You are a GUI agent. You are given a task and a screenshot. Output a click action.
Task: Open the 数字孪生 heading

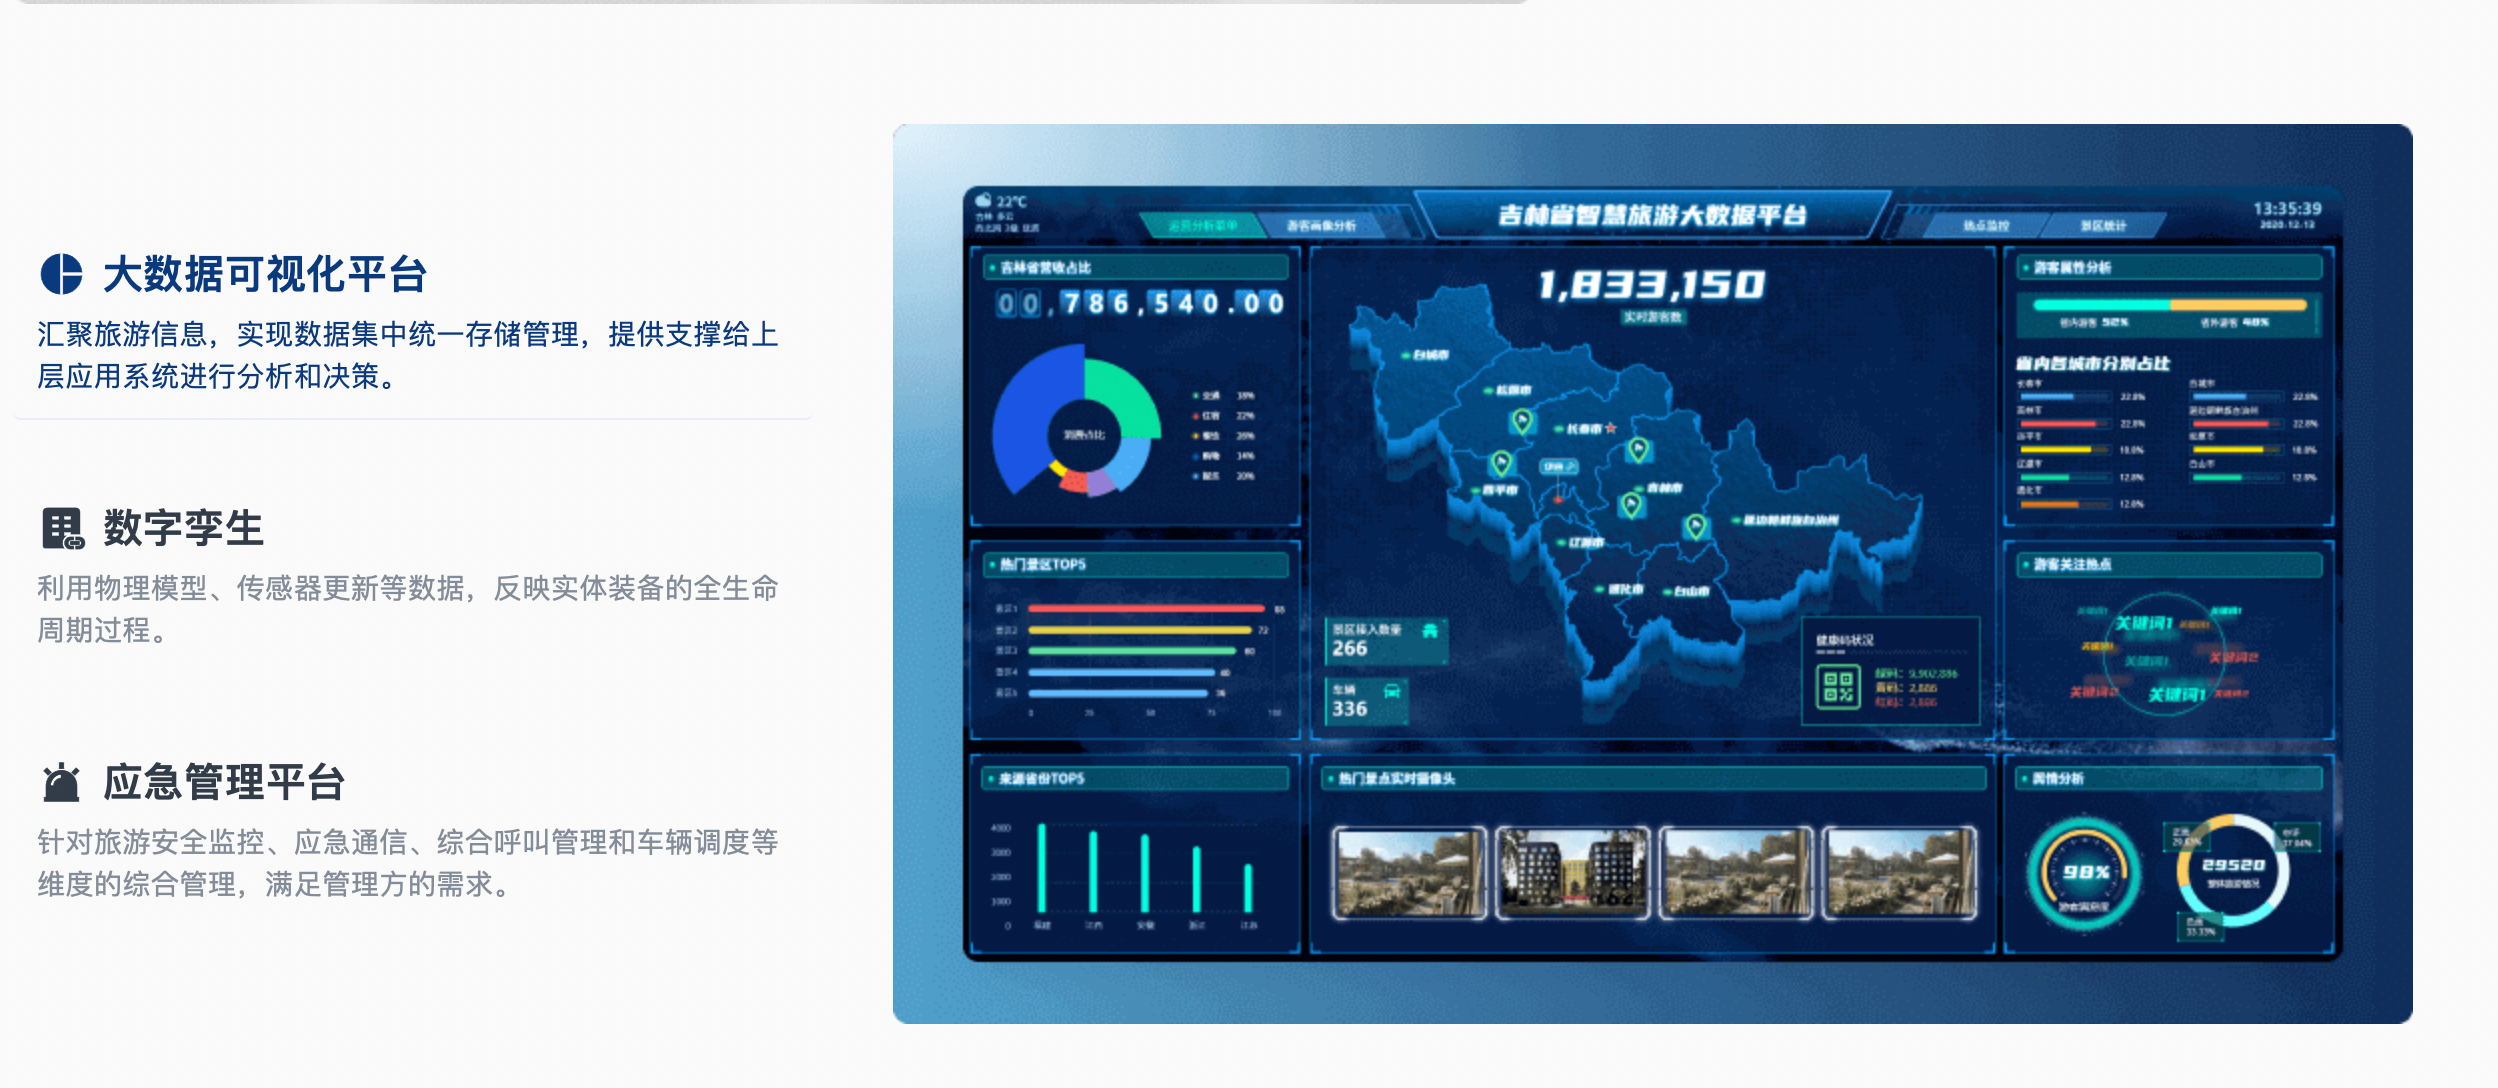[183, 528]
